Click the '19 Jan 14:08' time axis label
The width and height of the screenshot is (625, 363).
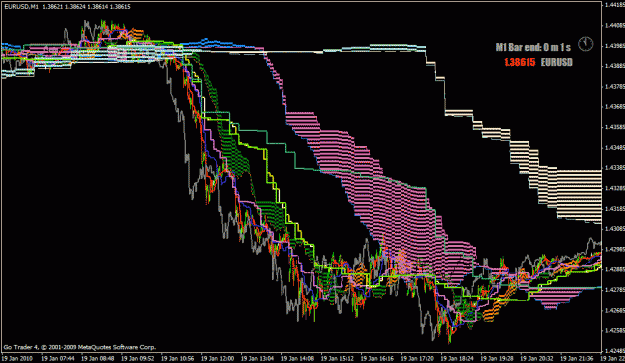click(x=297, y=359)
